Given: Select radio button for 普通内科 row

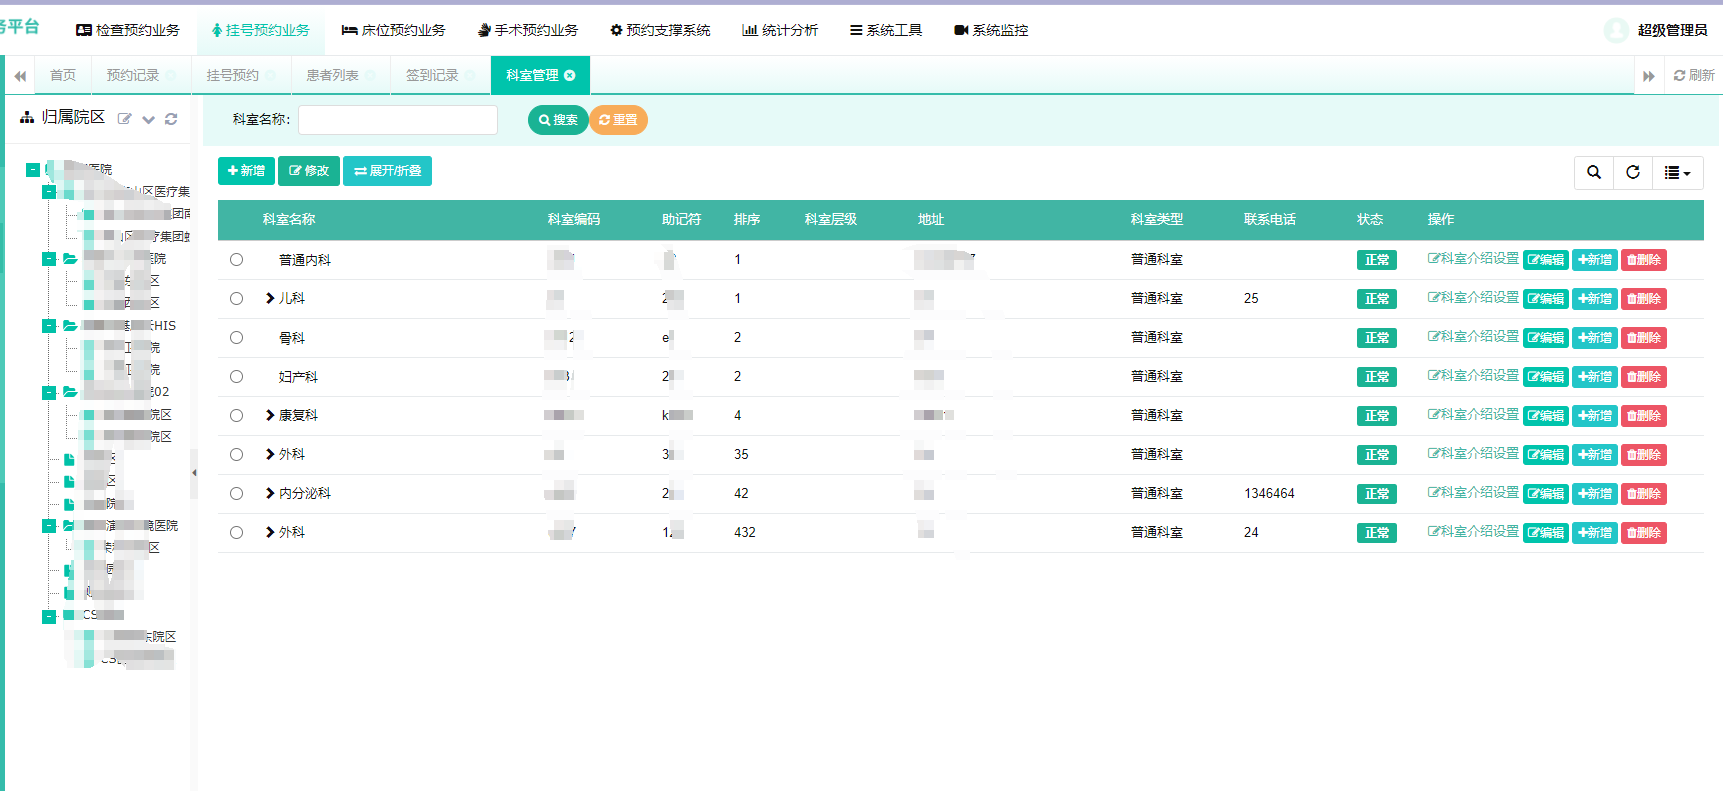Looking at the screenshot, I should tap(236, 260).
